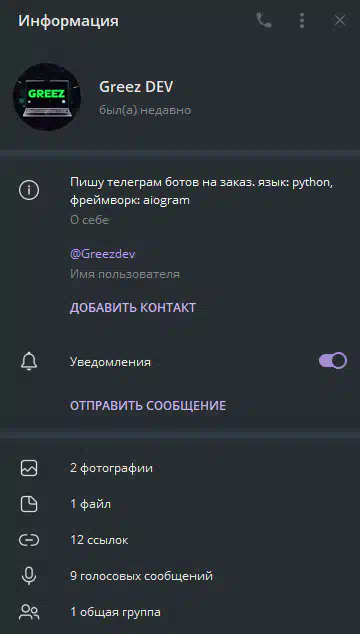Click ДОБАВИТЬ КОНТАКТ button

point(133,307)
